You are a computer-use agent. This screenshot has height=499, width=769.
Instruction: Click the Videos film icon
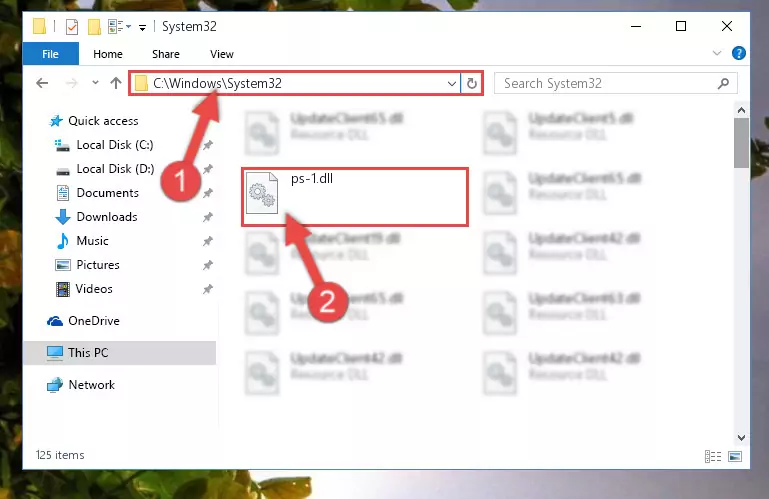pyautogui.click(x=62, y=289)
